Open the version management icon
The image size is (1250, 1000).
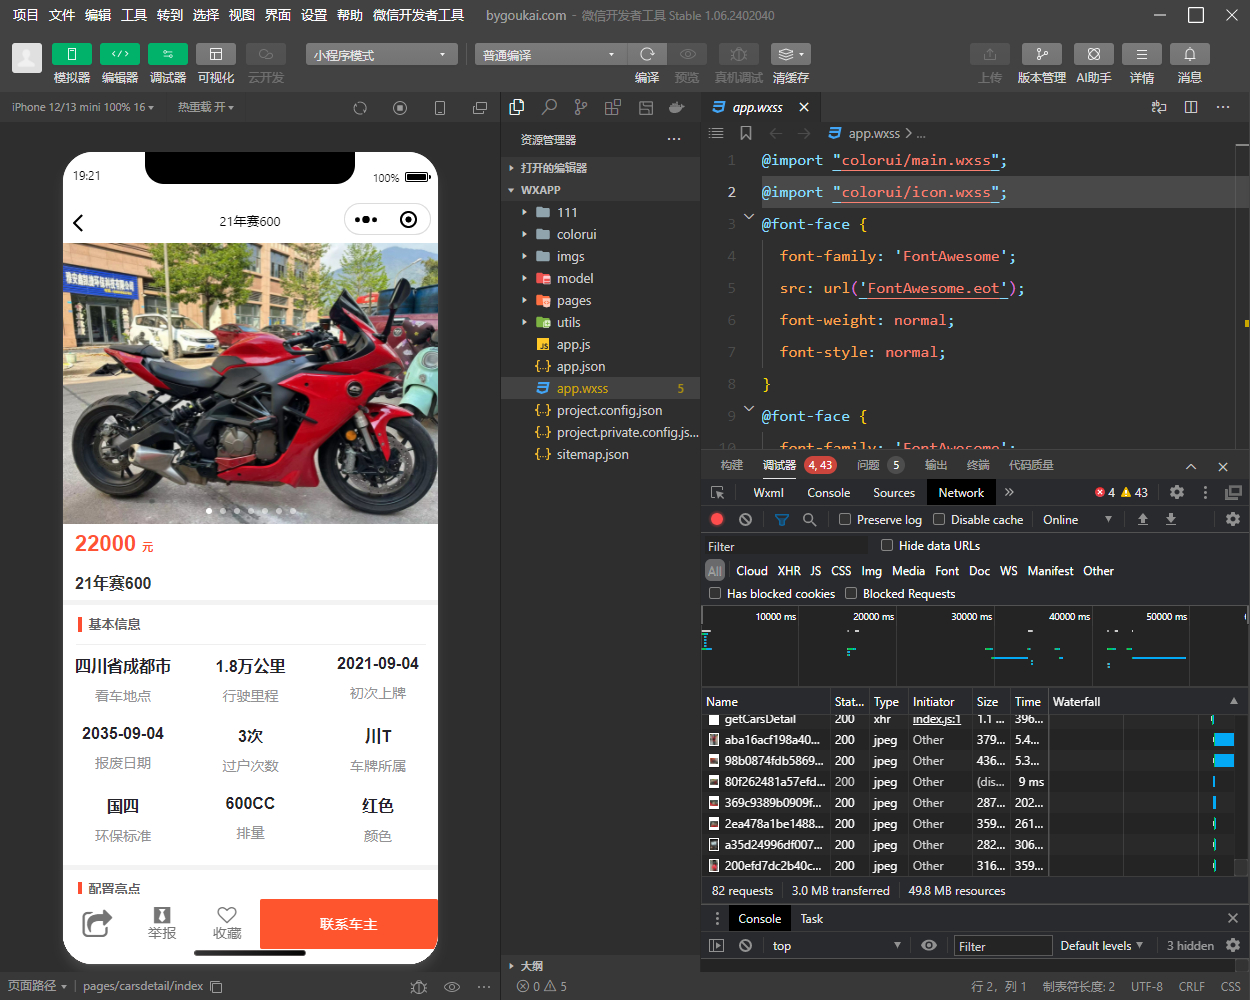1041,54
